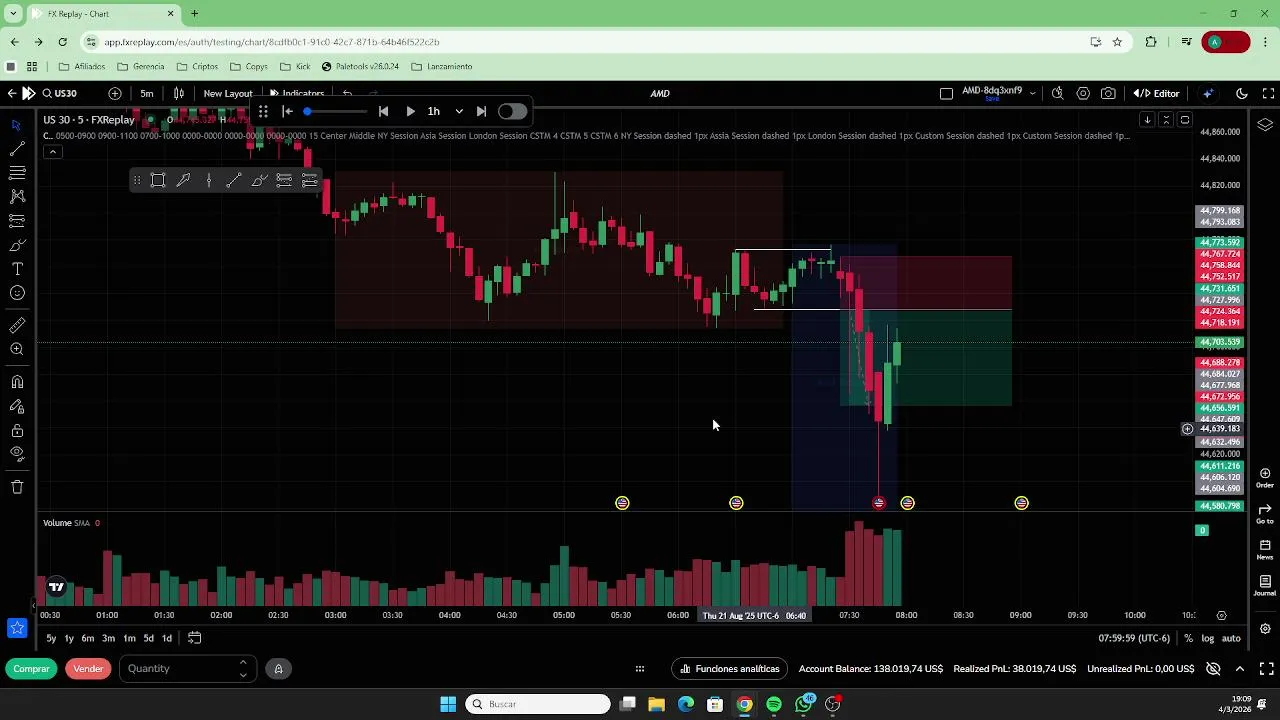Open the 5m timeframe selector
1280x720 pixels.
pos(147,93)
